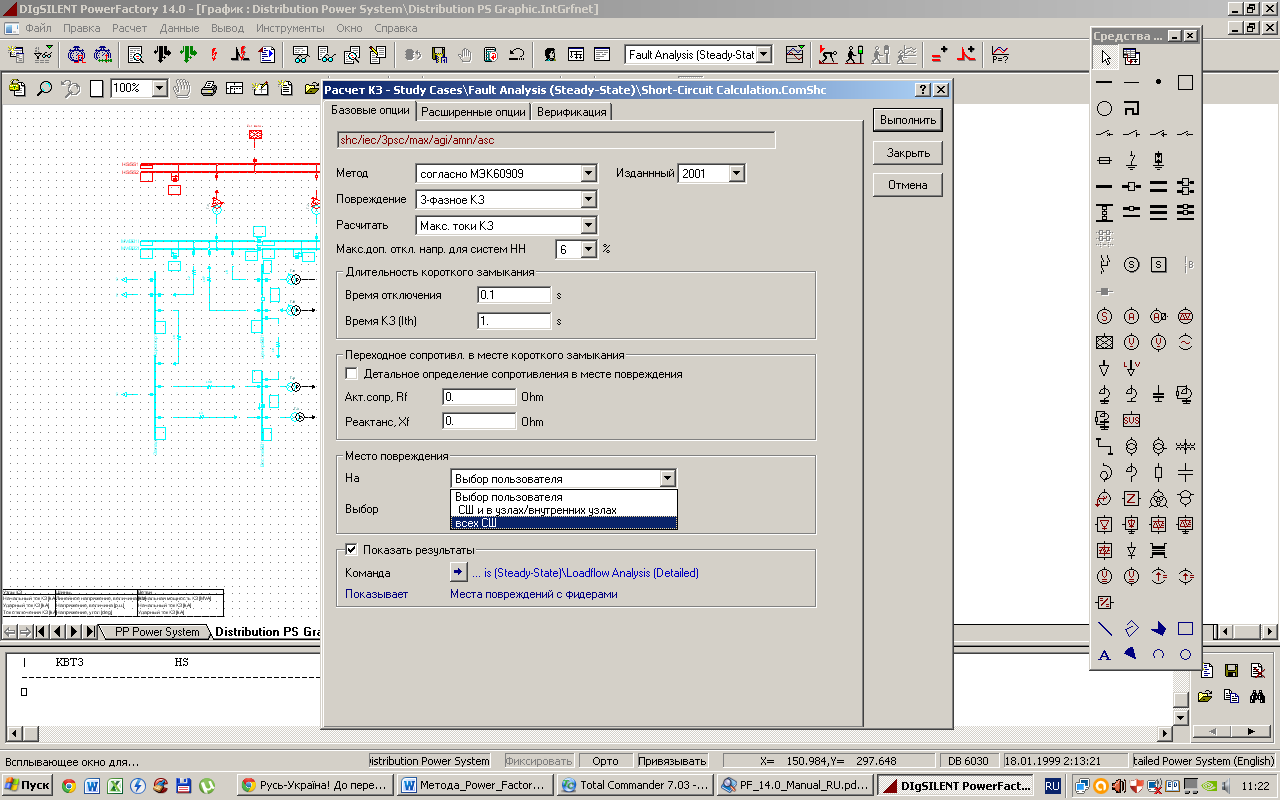1280x800 pixels.
Task: Switch to PP Power System graphic tab
Action: [156, 632]
